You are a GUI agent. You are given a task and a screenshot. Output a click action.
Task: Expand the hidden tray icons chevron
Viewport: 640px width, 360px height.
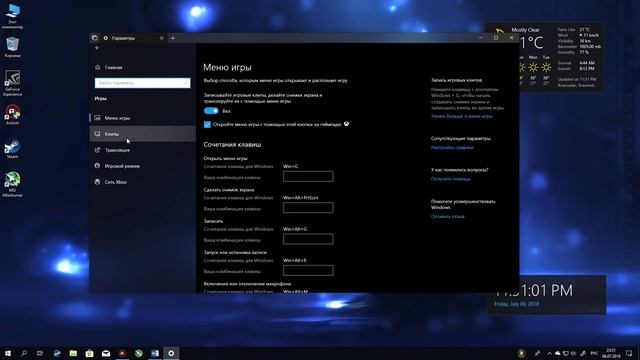(549, 353)
